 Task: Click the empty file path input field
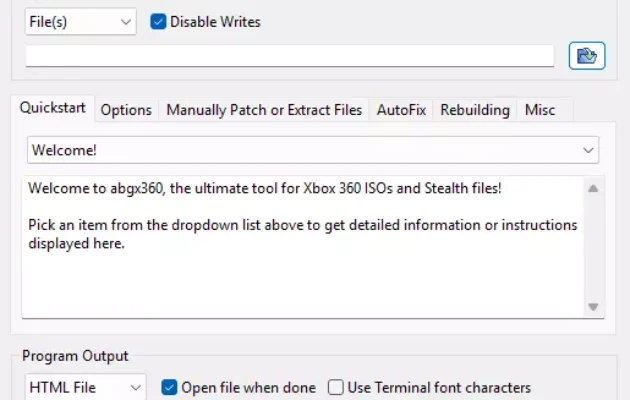tap(290, 56)
